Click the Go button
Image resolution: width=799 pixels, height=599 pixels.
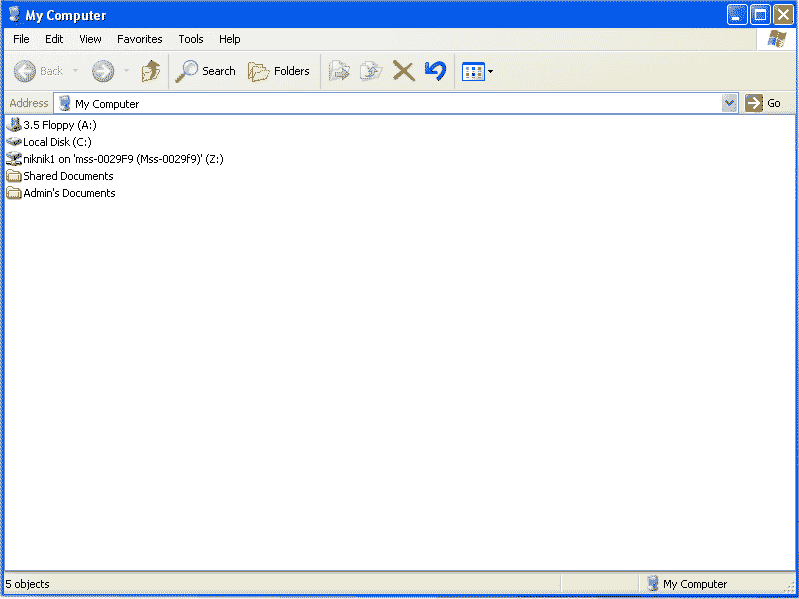point(763,103)
